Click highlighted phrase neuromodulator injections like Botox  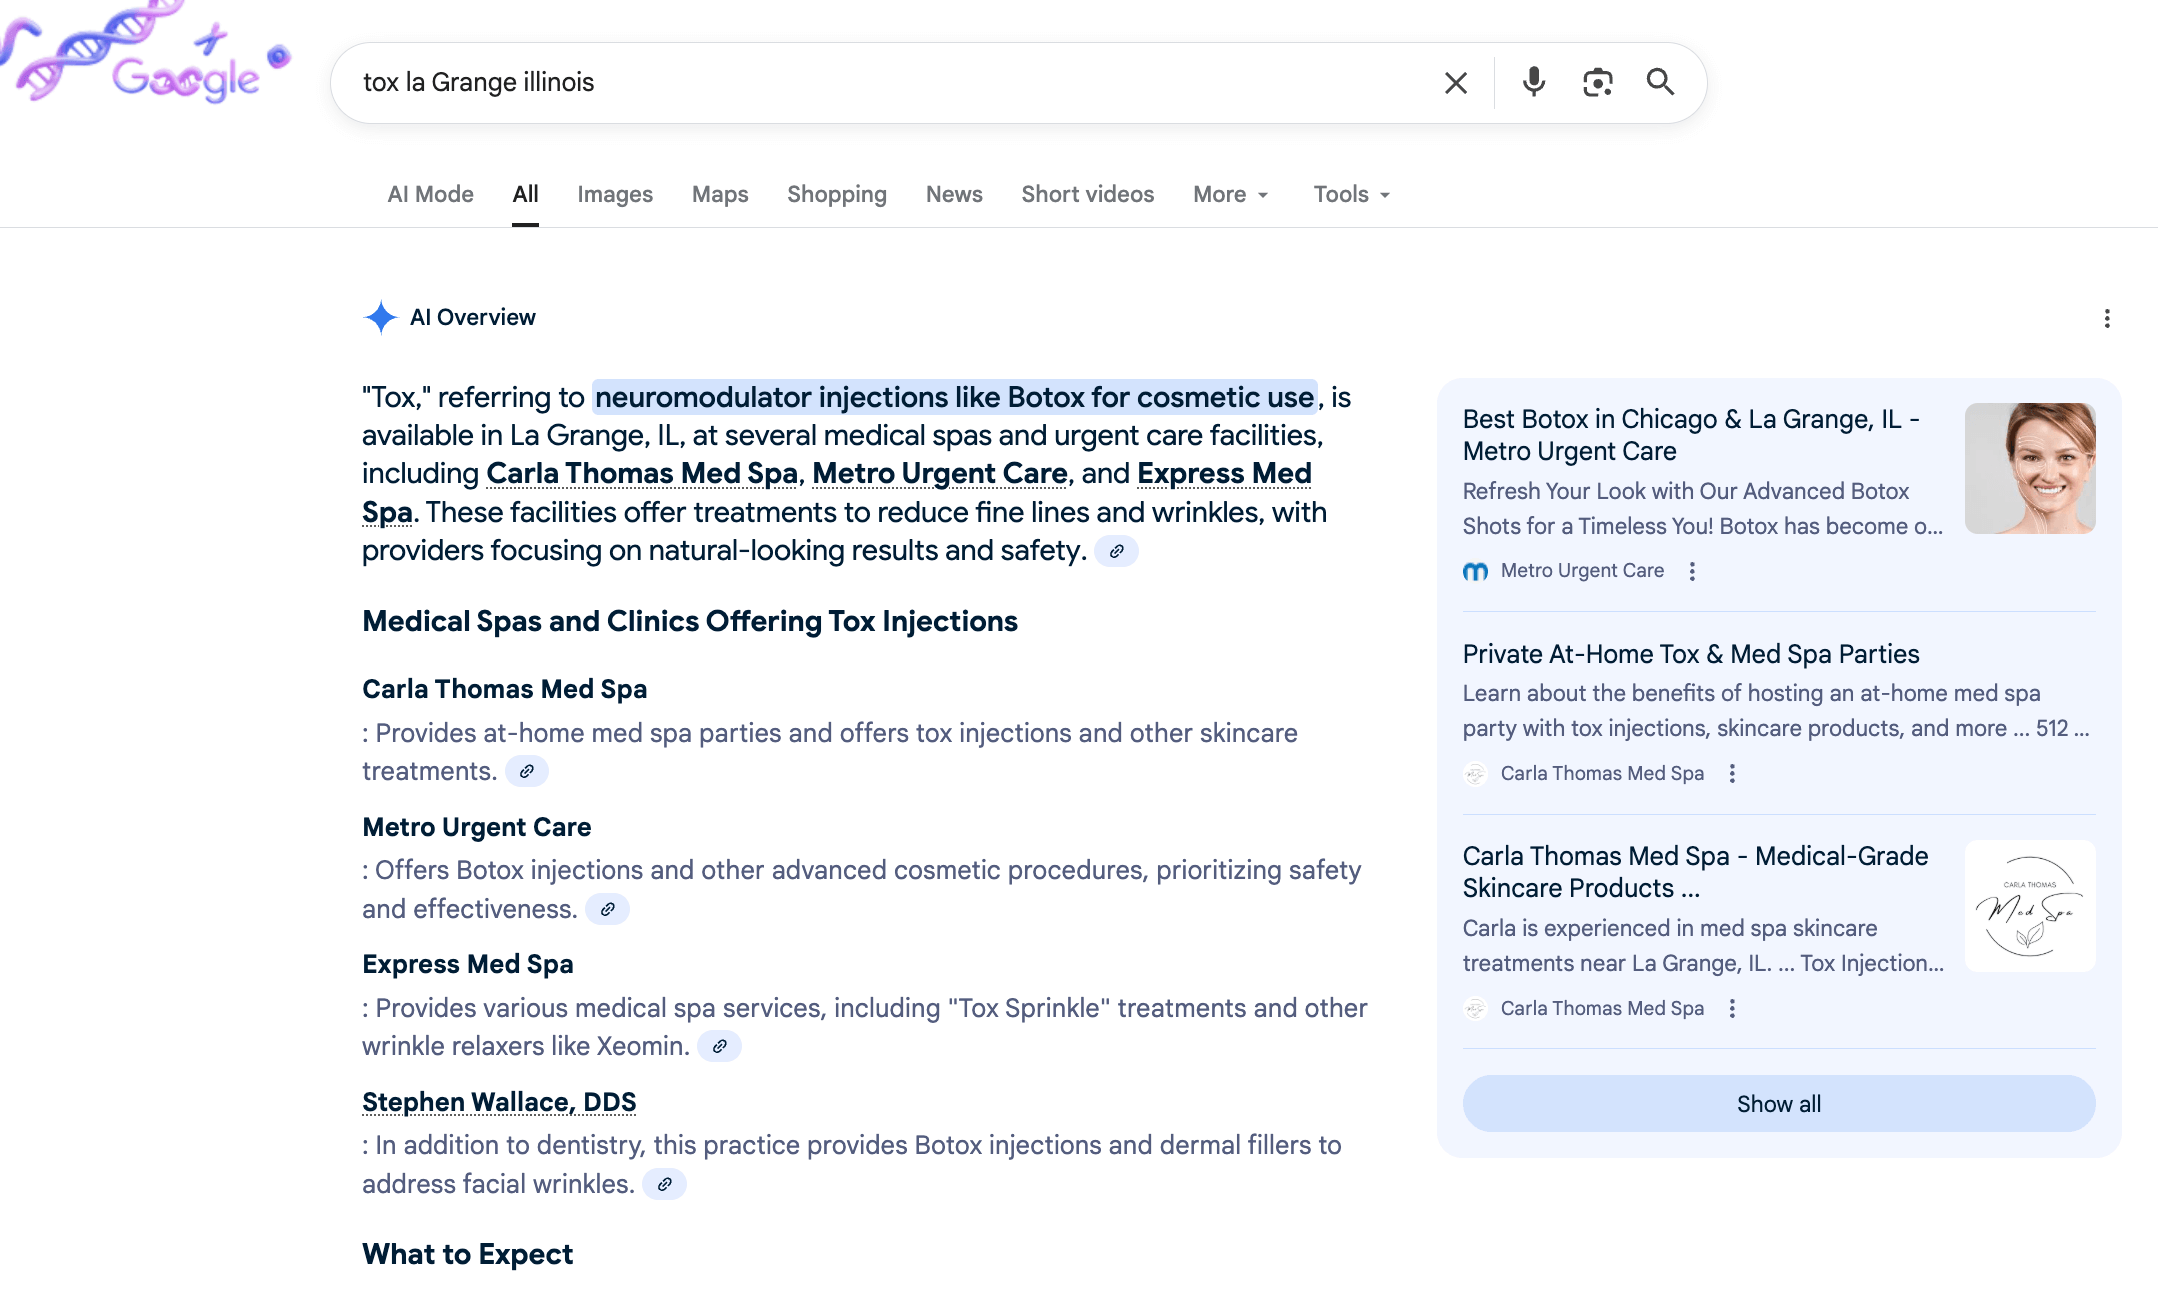click(954, 397)
